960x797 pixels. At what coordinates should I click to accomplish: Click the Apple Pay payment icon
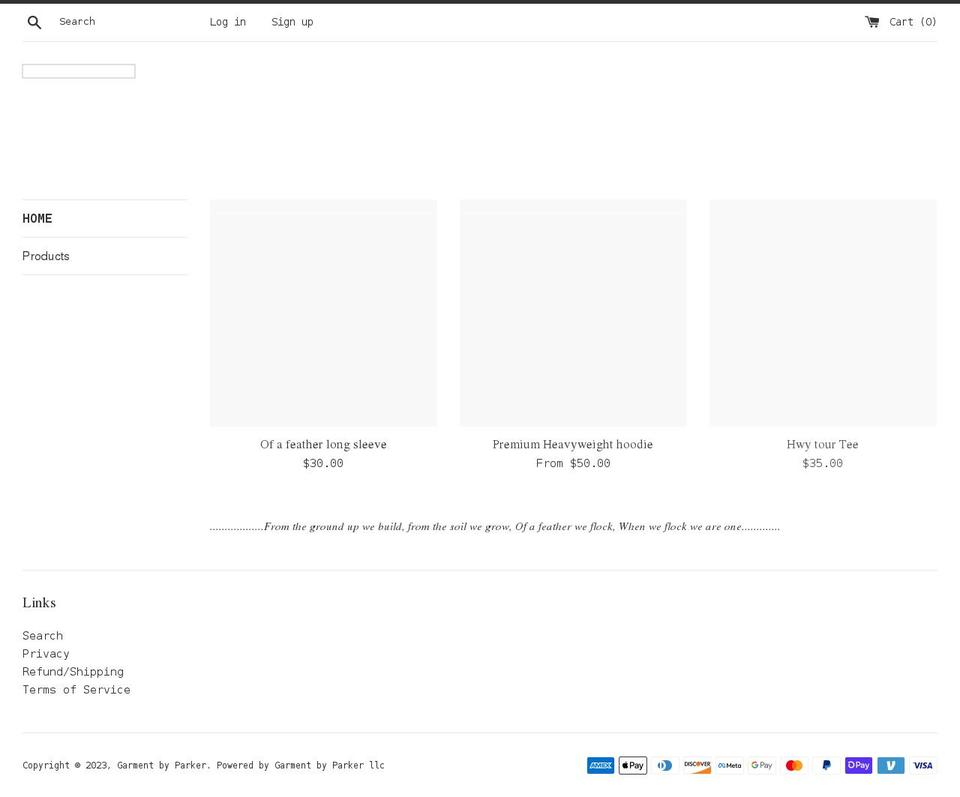pos(632,765)
